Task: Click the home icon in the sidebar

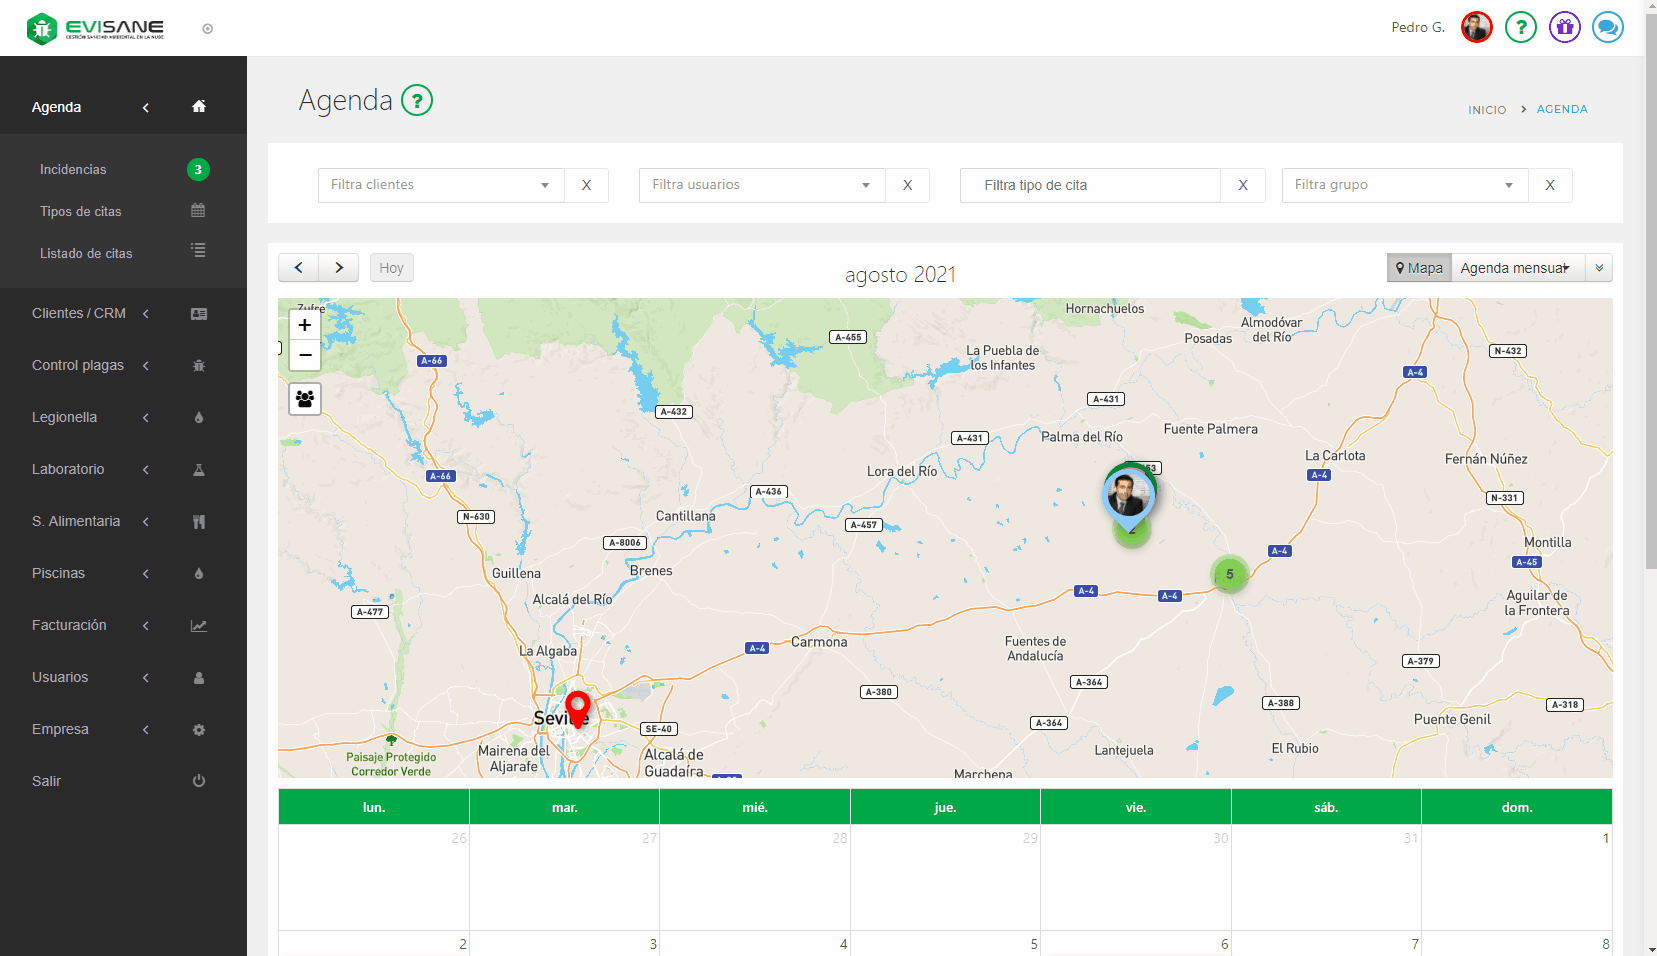Action: pyautogui.click(x=199, y=107)
